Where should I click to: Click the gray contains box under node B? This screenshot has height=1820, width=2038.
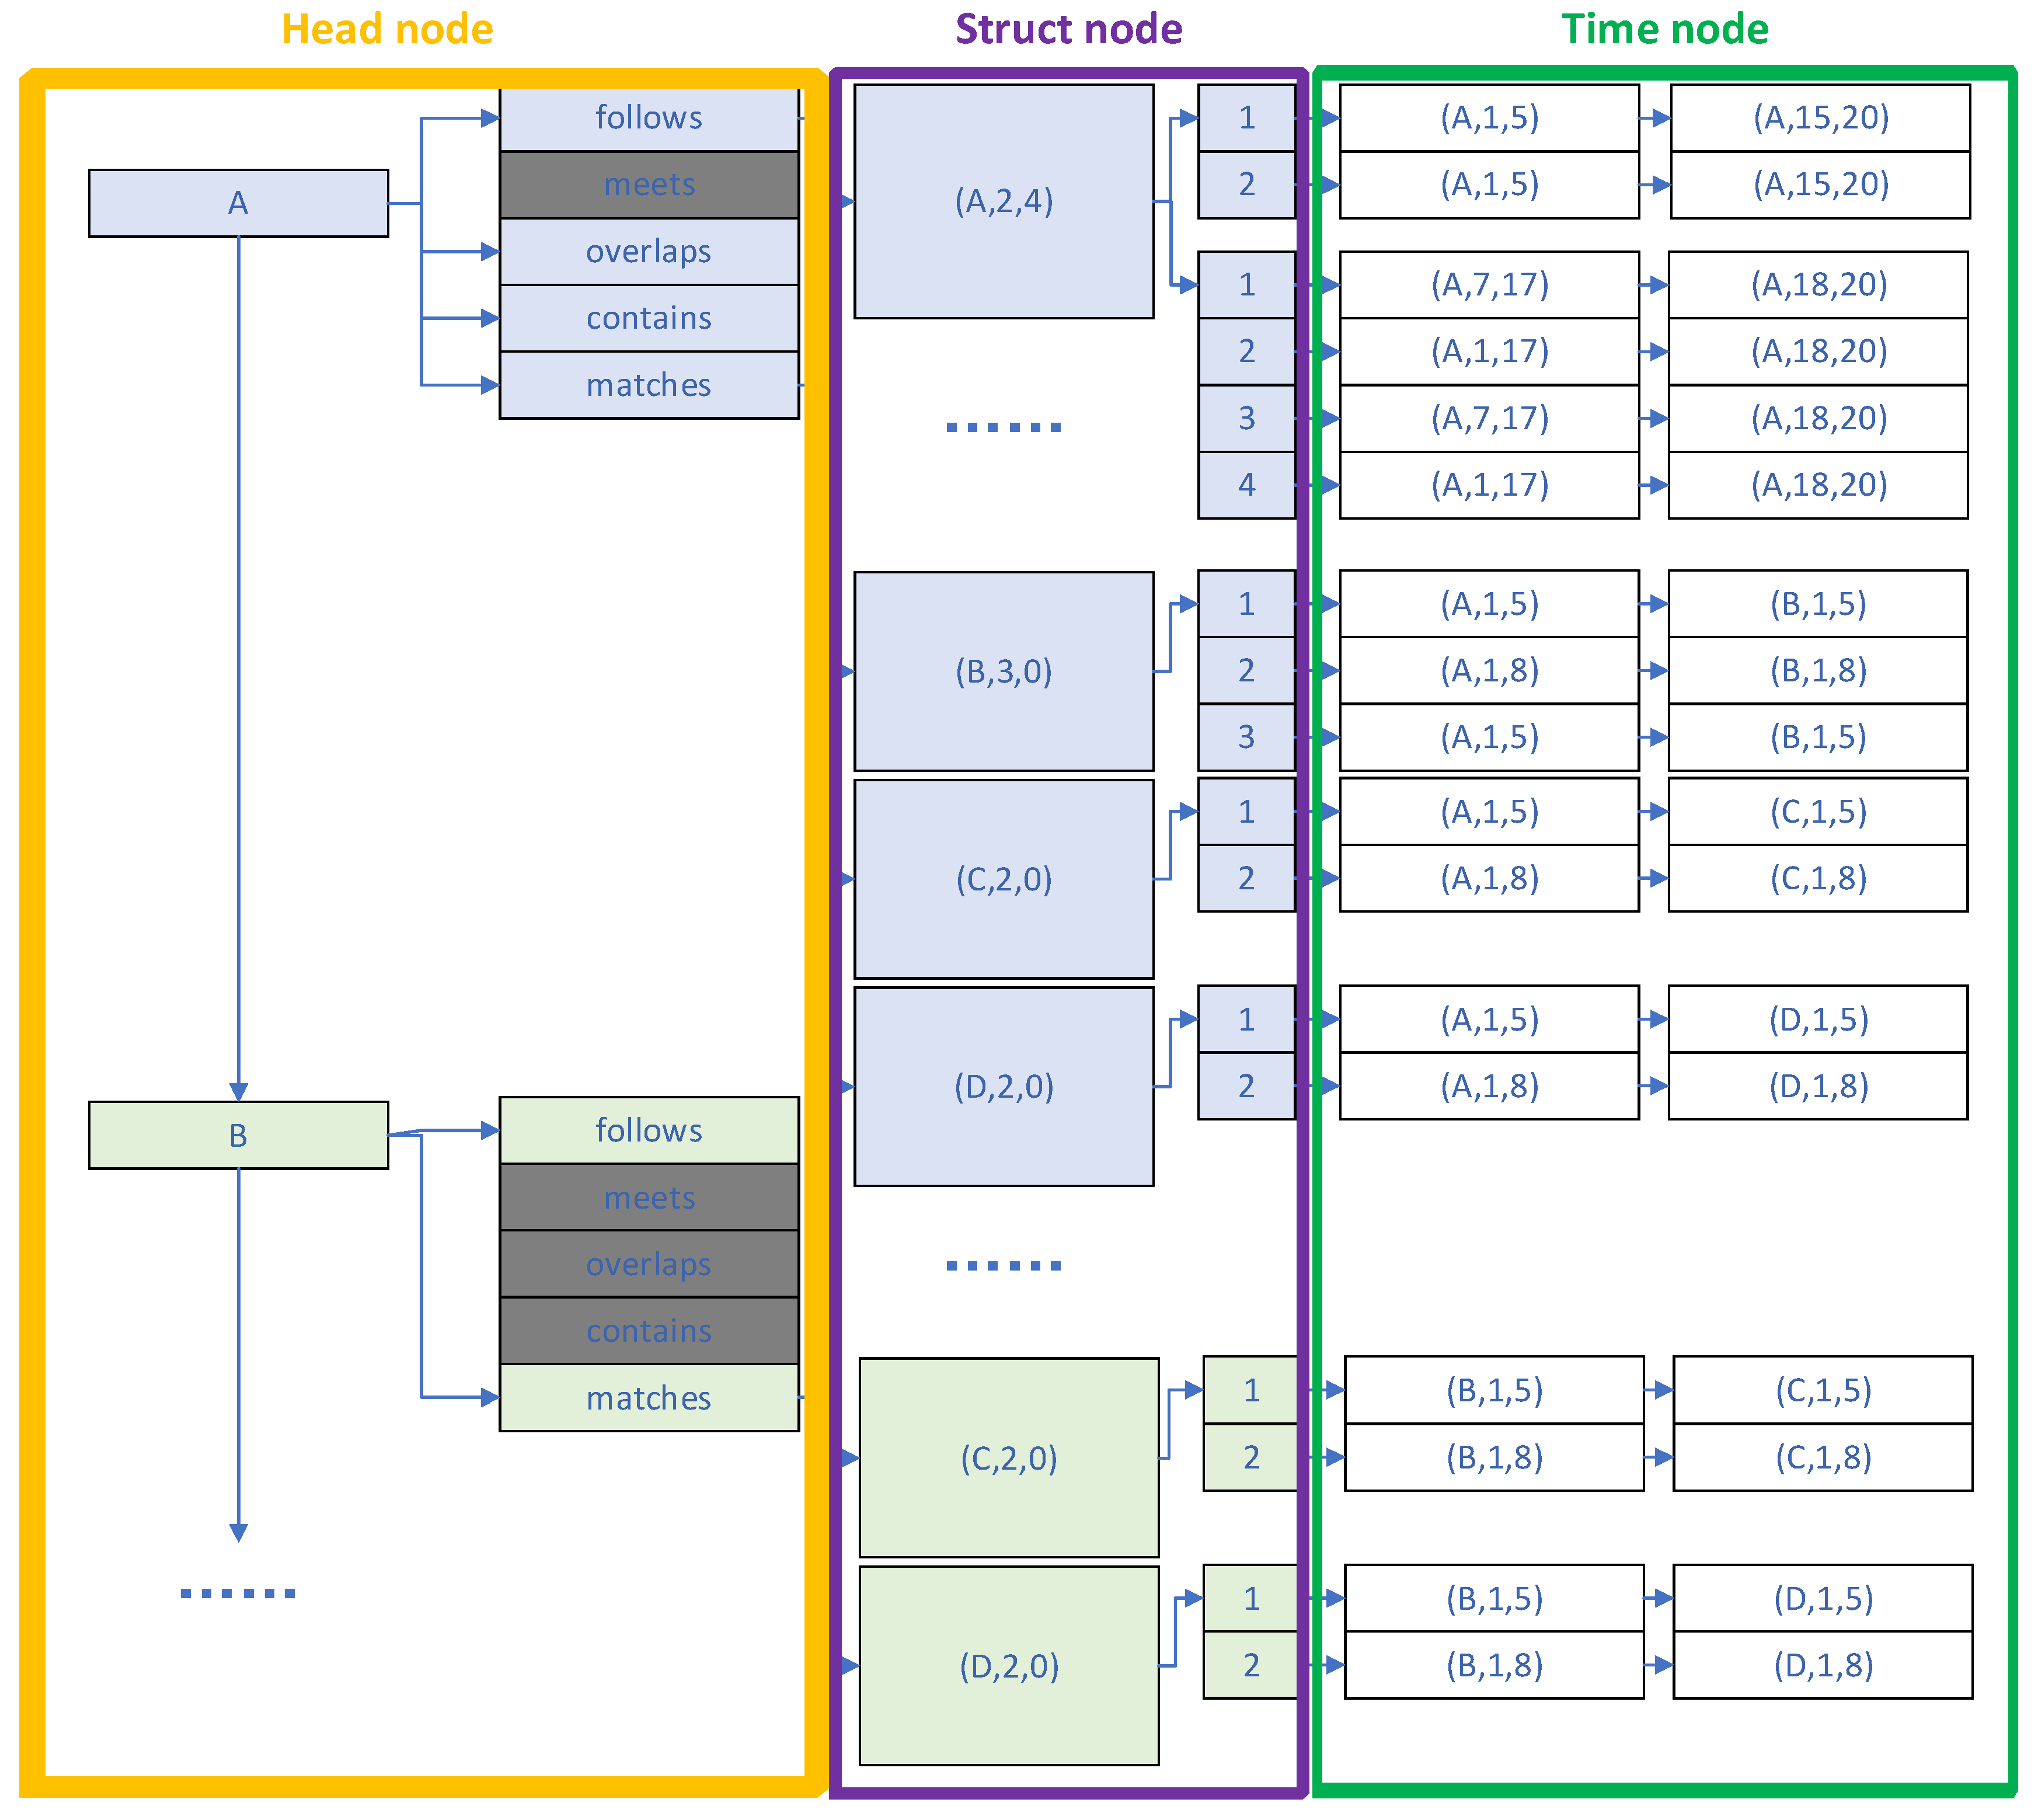pos(649,1331)
